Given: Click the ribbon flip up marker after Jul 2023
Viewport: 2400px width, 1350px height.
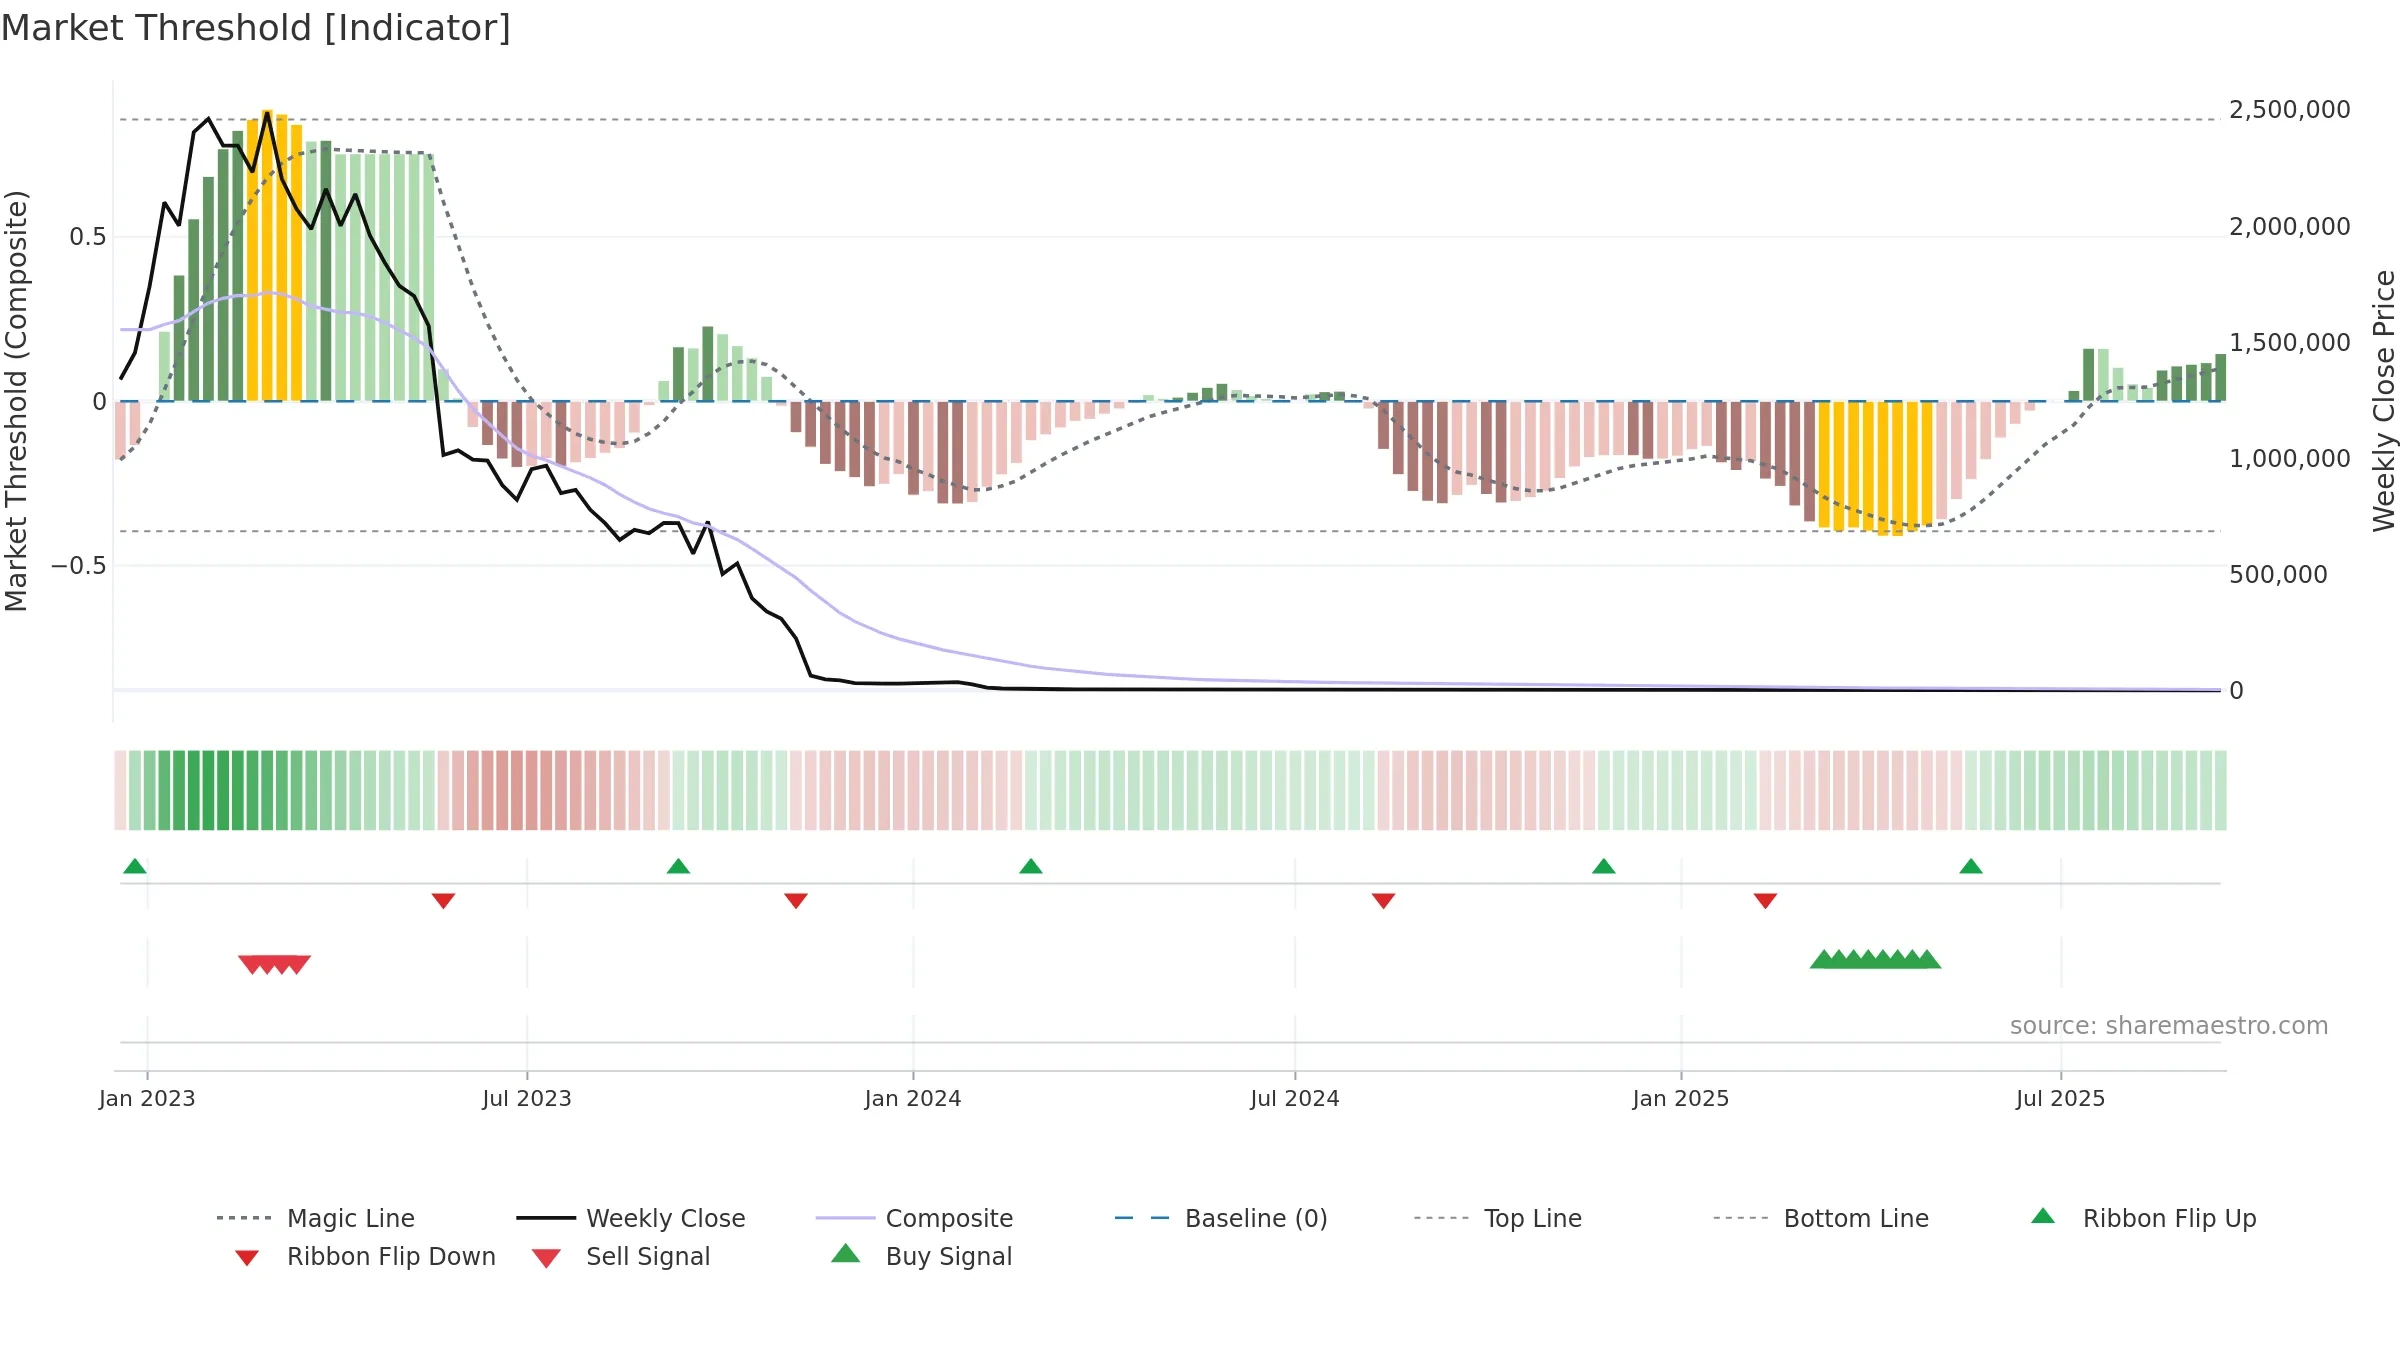Looking at the screenshot, I should pyautogui.click(x=678, y=866).
